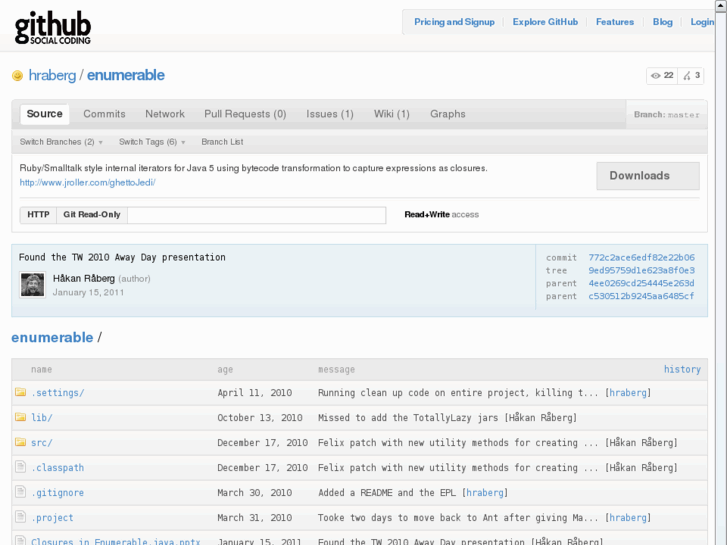Click the Login link
The height and width of the screenshot is (545, 727).
coord(702,22)
